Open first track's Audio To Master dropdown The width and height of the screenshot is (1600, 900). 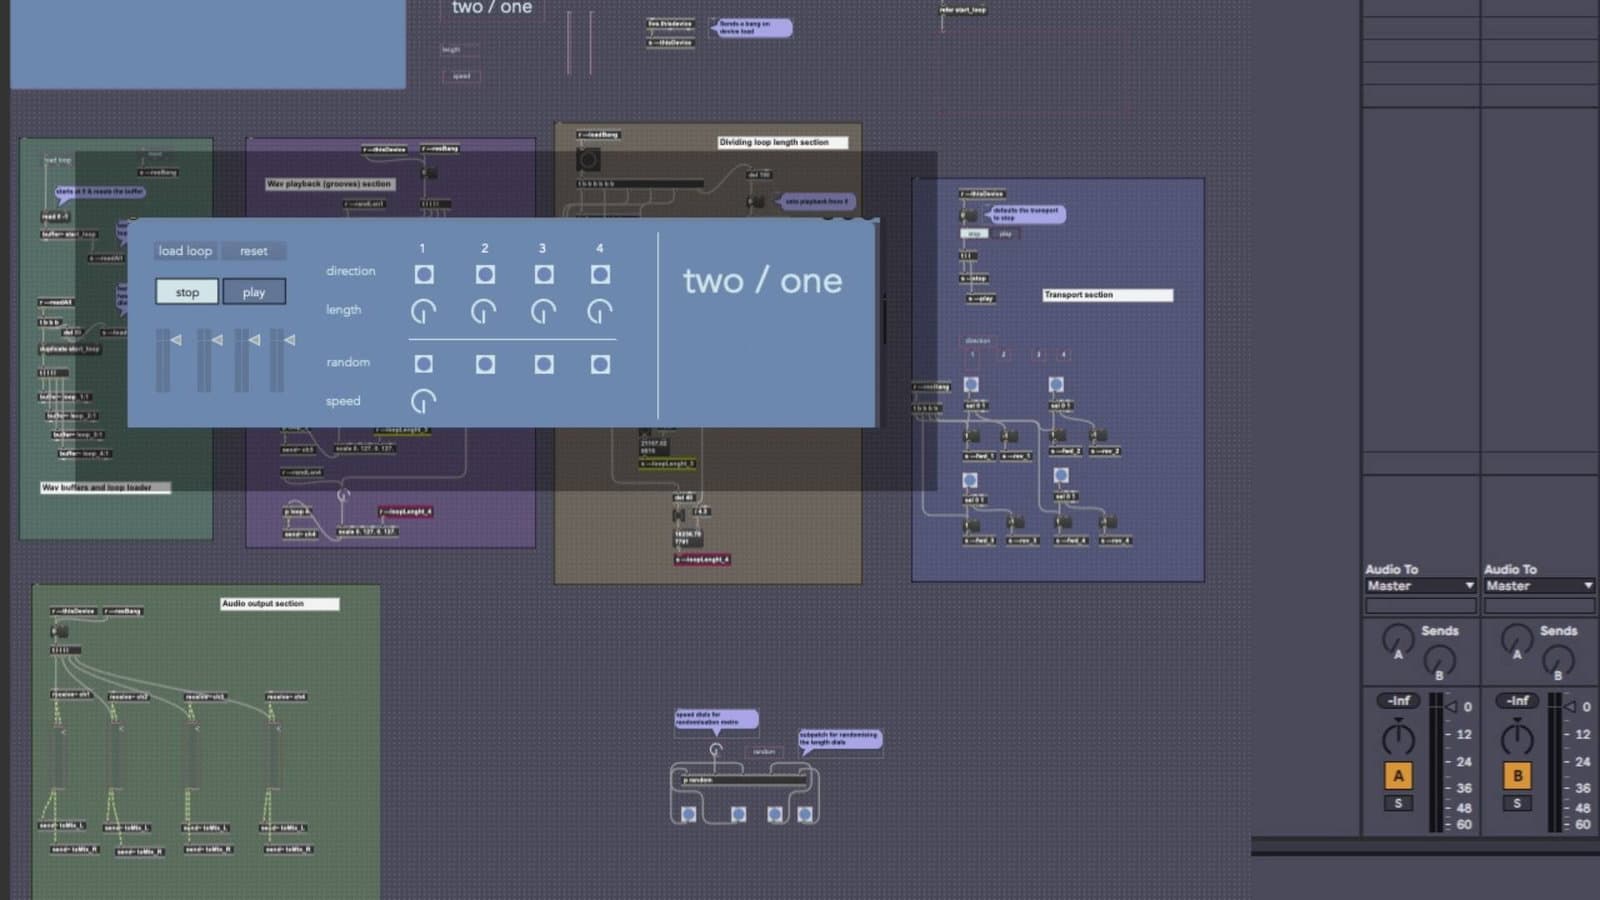click(1420, 586)
